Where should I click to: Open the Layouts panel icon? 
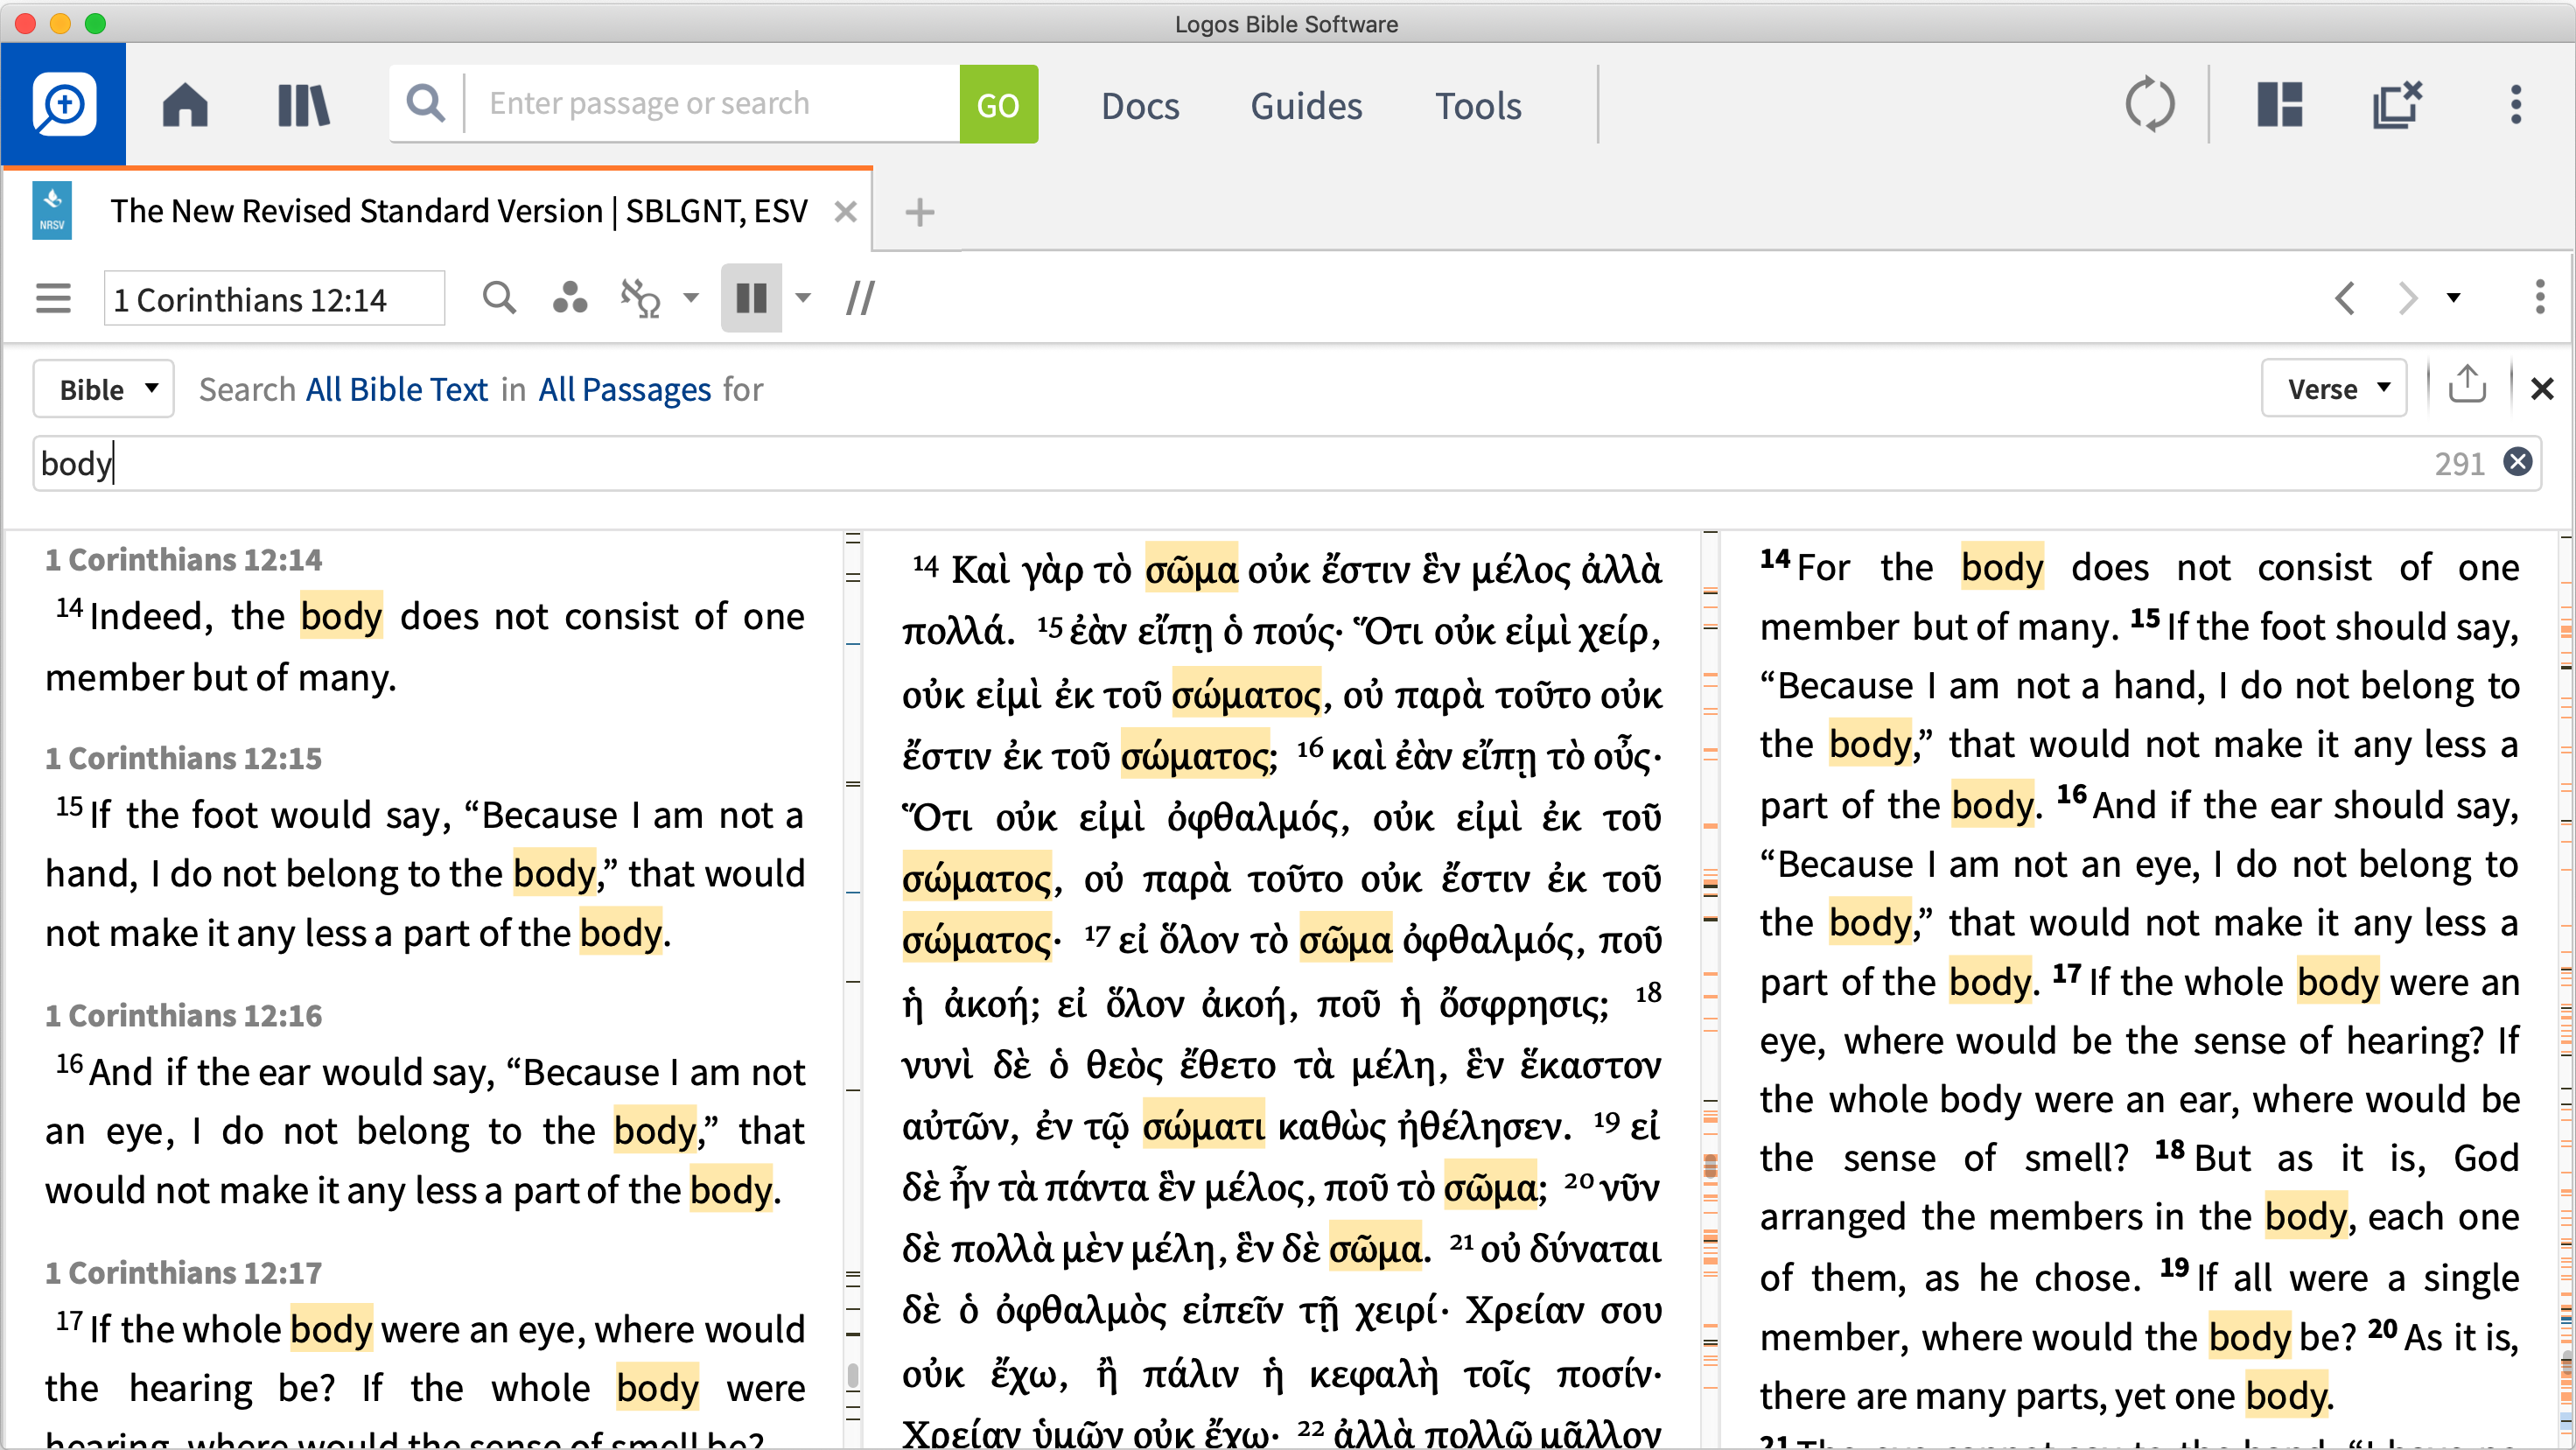coord(2280,105)
